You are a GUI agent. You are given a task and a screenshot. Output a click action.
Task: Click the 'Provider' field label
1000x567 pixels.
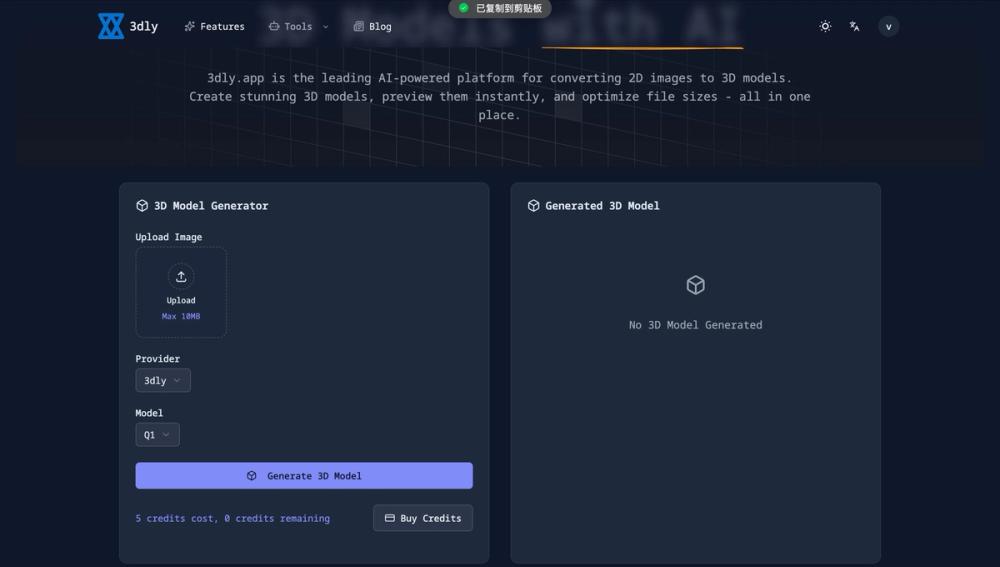[158, 358]
